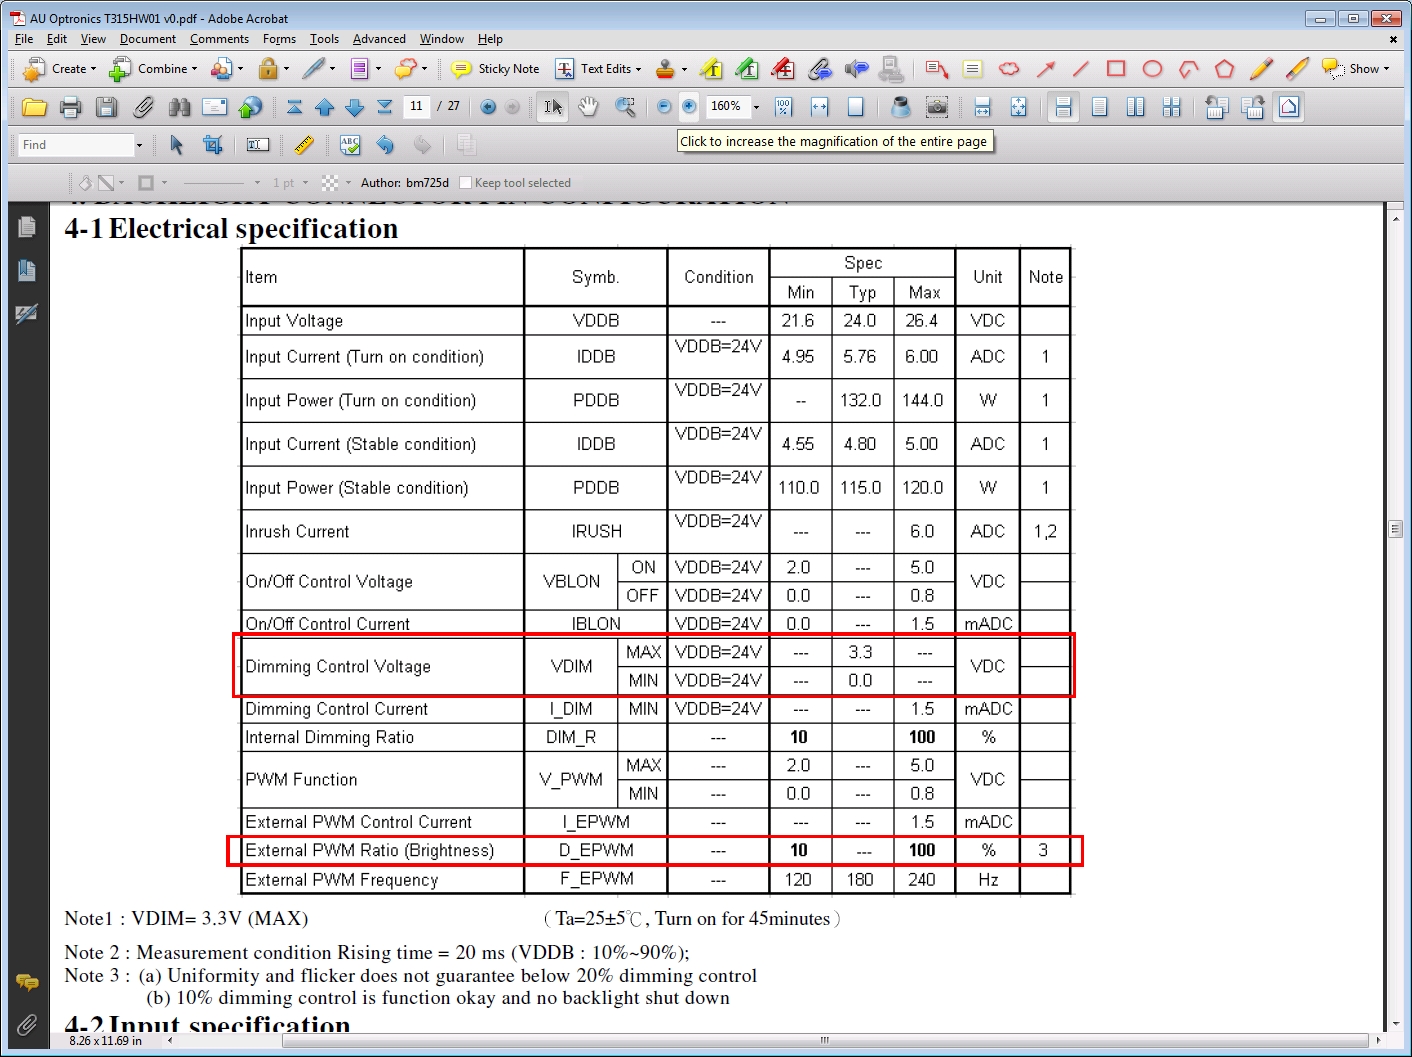This screenshot has width=1412, height=1057.
Task: Click the Print icon
Action: (70, 107)
